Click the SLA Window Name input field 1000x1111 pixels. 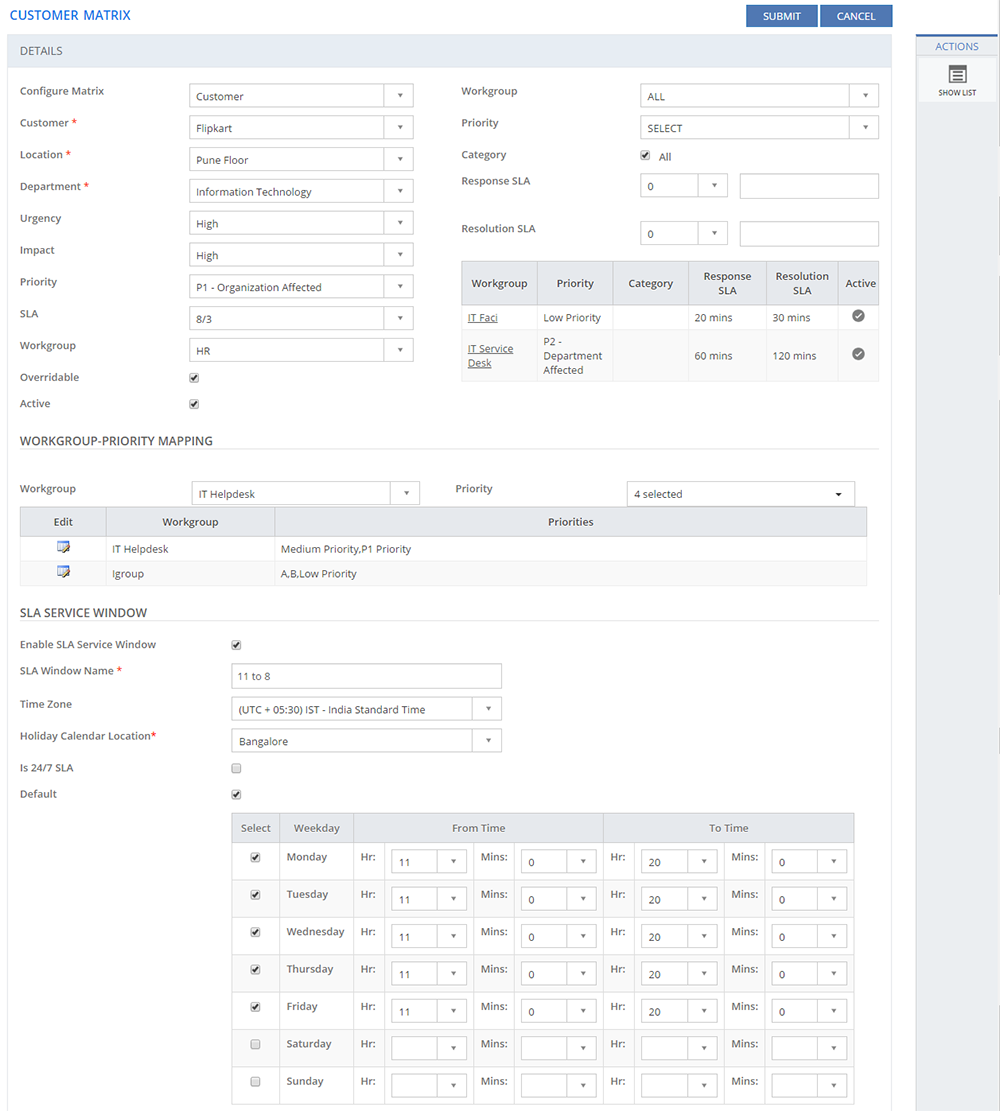click(x=366, y=676)
